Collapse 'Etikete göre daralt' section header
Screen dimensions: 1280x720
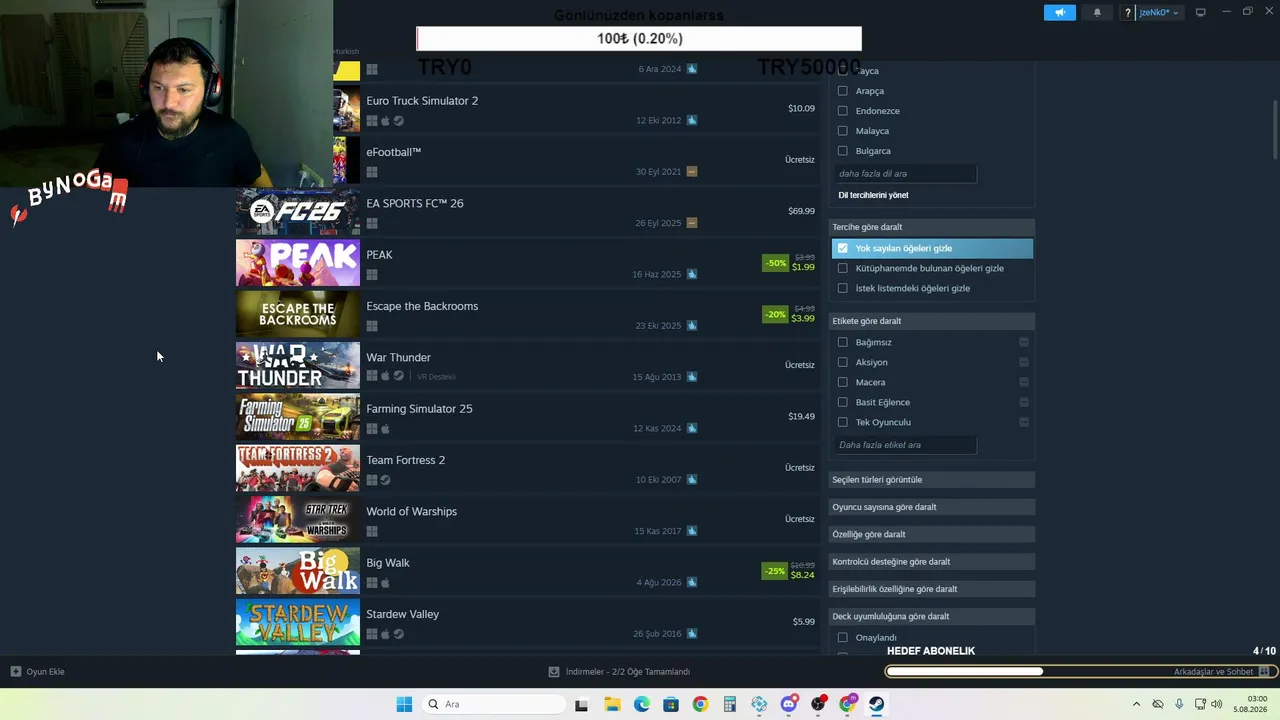coord(932,321)
